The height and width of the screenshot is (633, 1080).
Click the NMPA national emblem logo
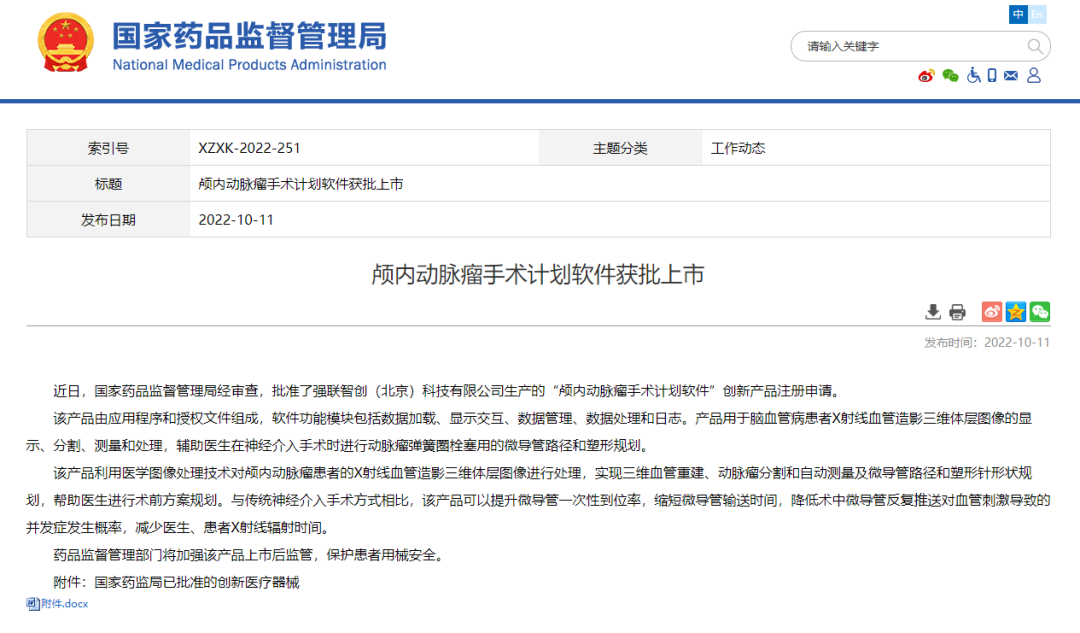66,44
